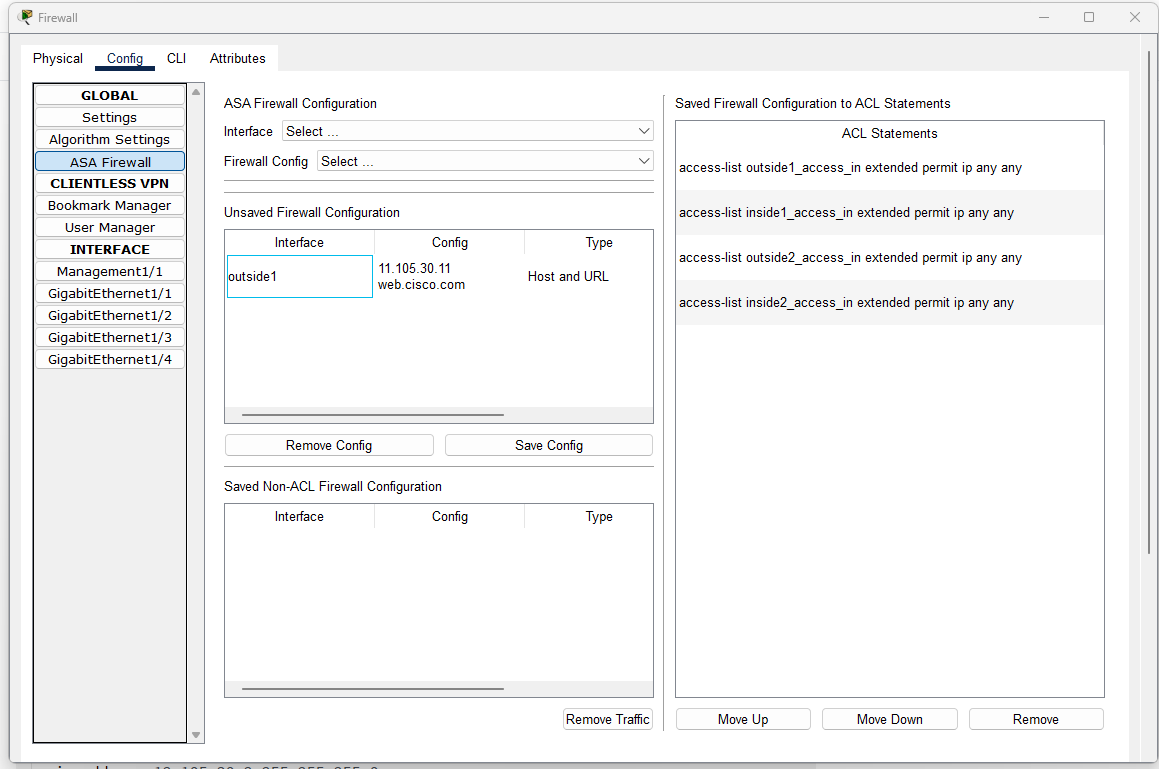Open the User Manager panel
1159x769 pixels.
(109, 227)
